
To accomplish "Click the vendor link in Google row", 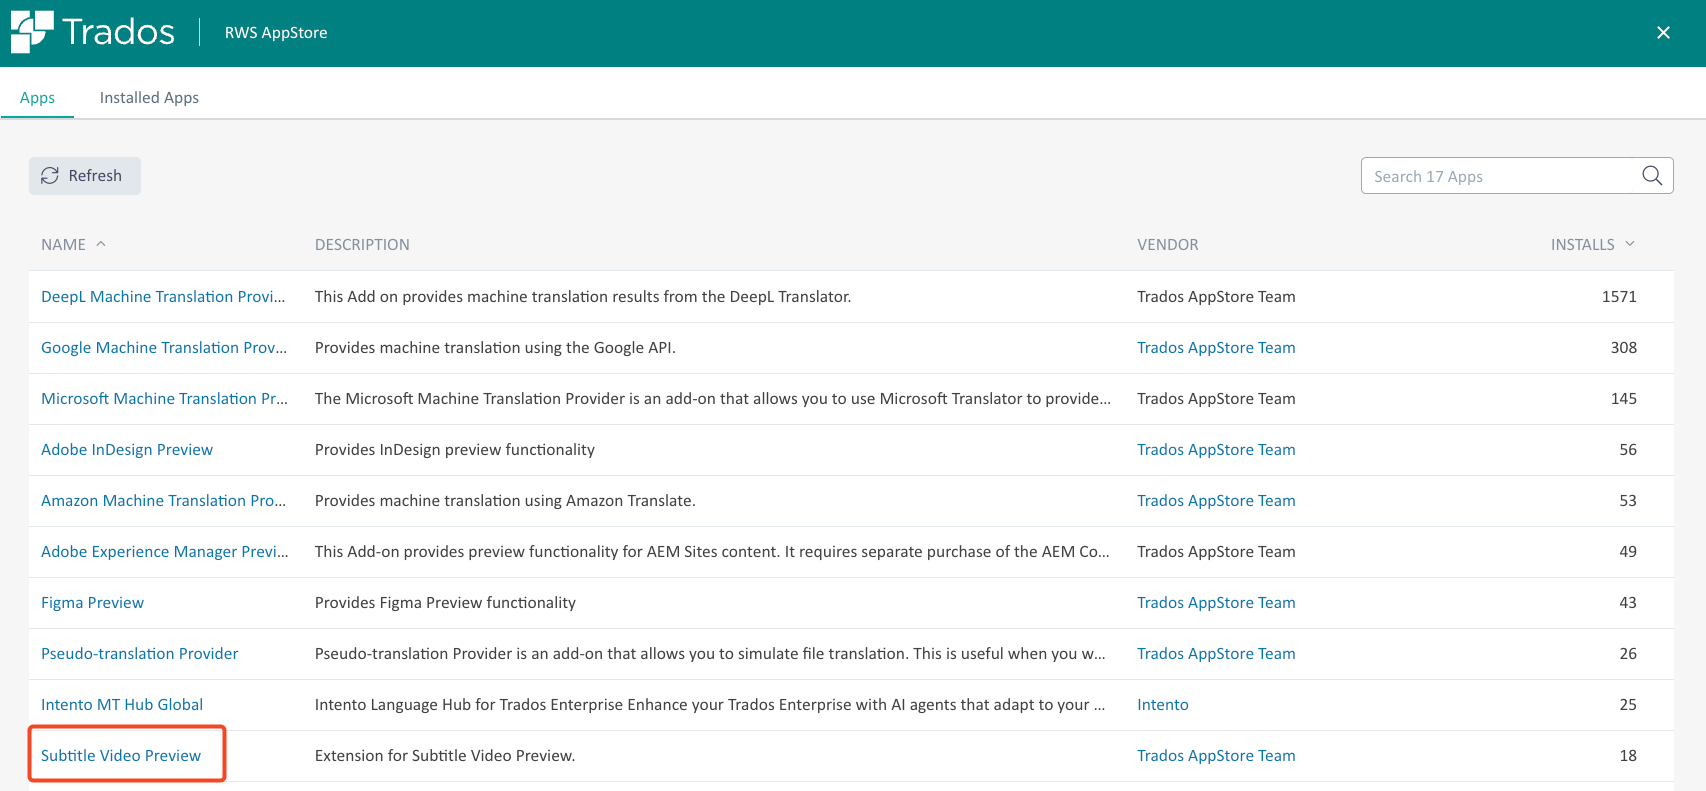I will click(1216, 348).
